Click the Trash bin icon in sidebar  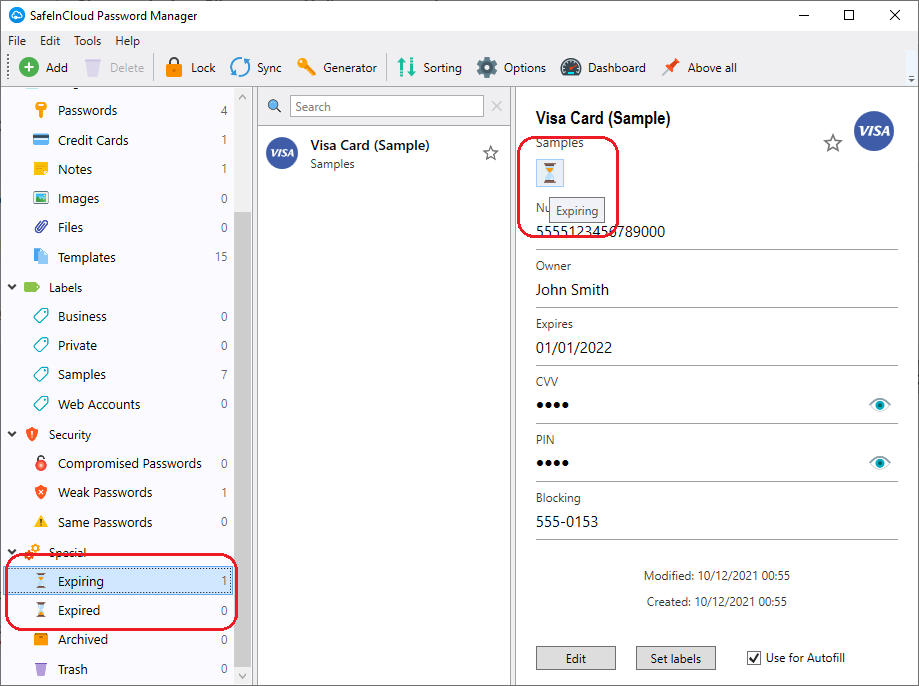pos(41,669)
